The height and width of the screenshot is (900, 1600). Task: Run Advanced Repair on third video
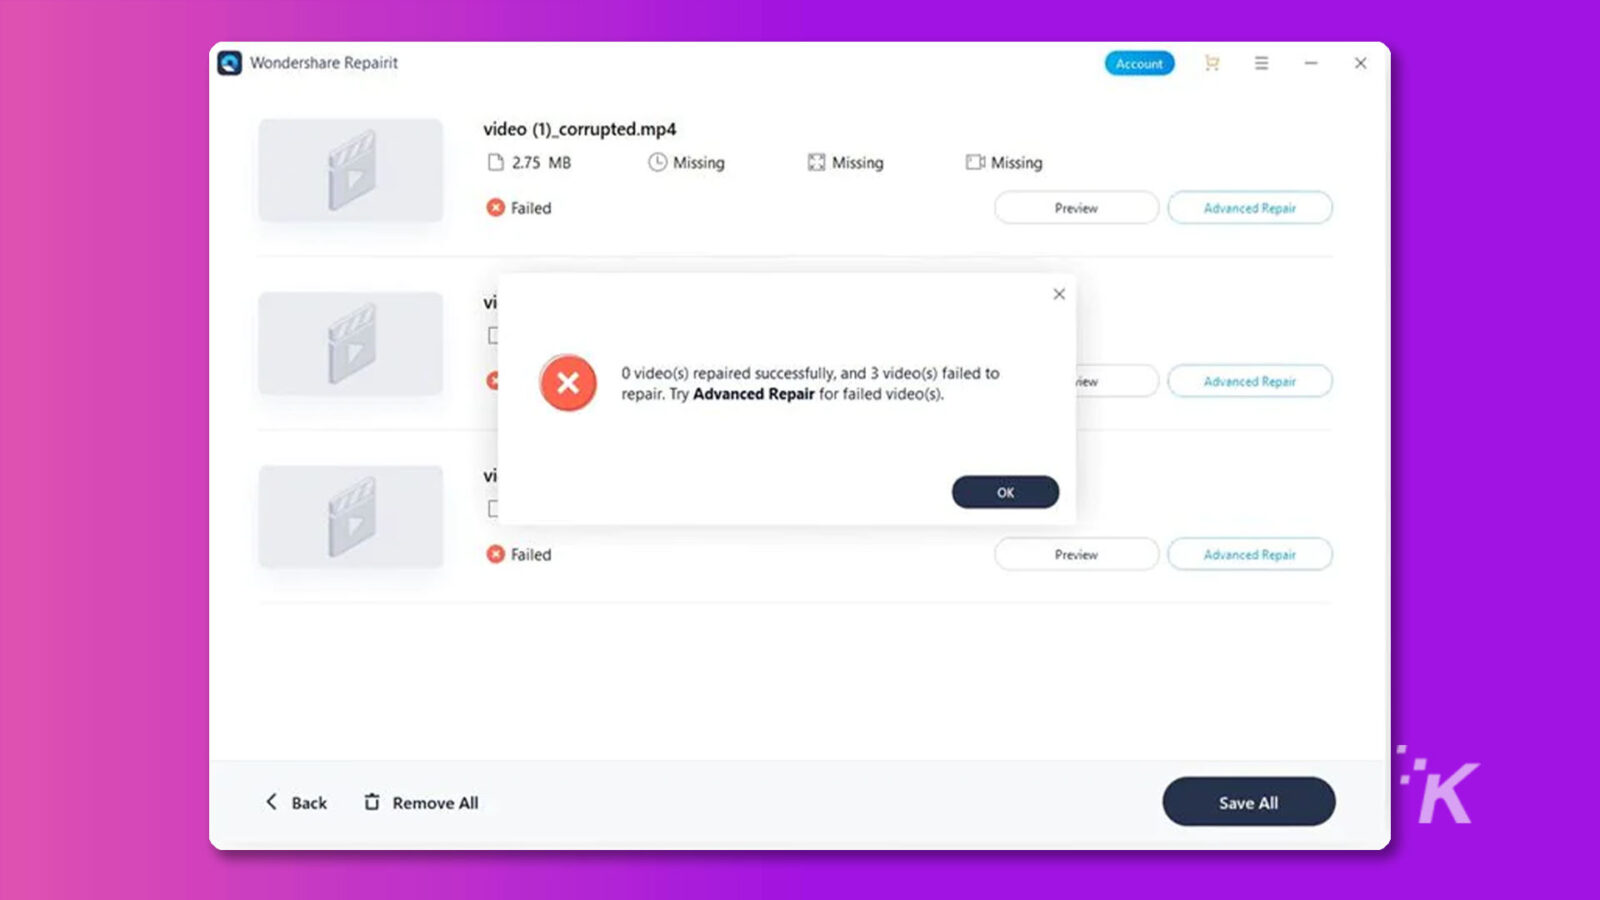(1249, 554)
